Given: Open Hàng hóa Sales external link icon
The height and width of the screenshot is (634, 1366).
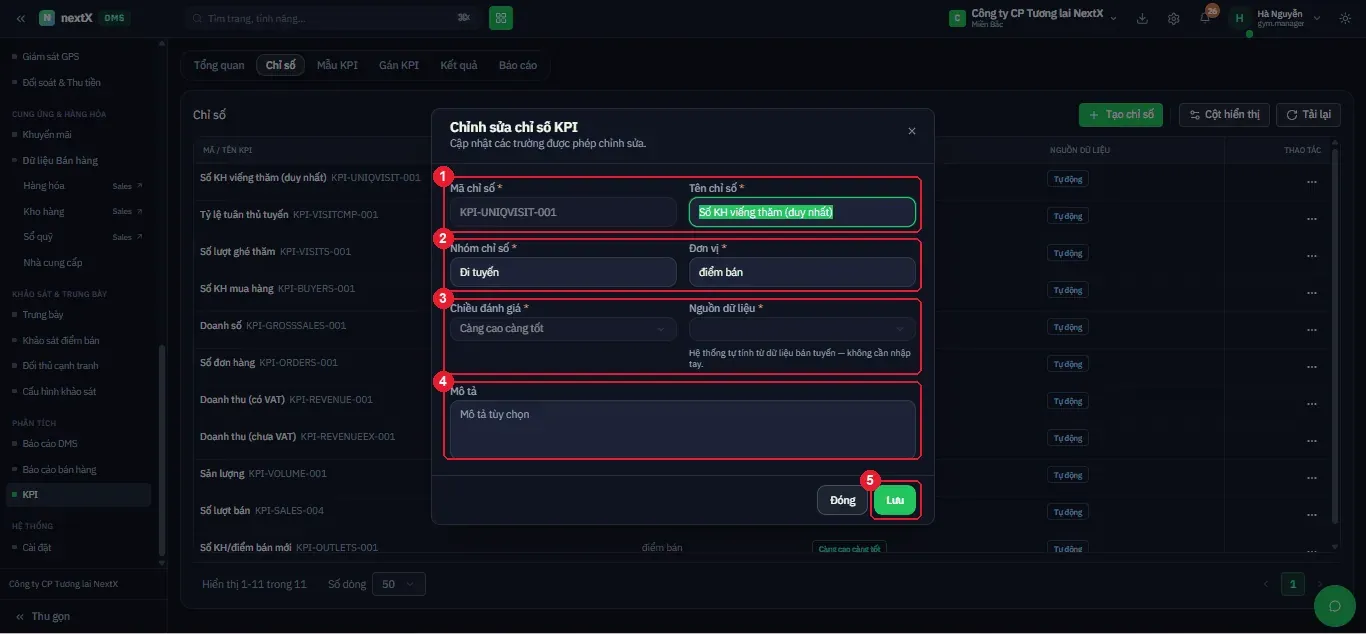Looking at the screenshot, I should point(139,186).
